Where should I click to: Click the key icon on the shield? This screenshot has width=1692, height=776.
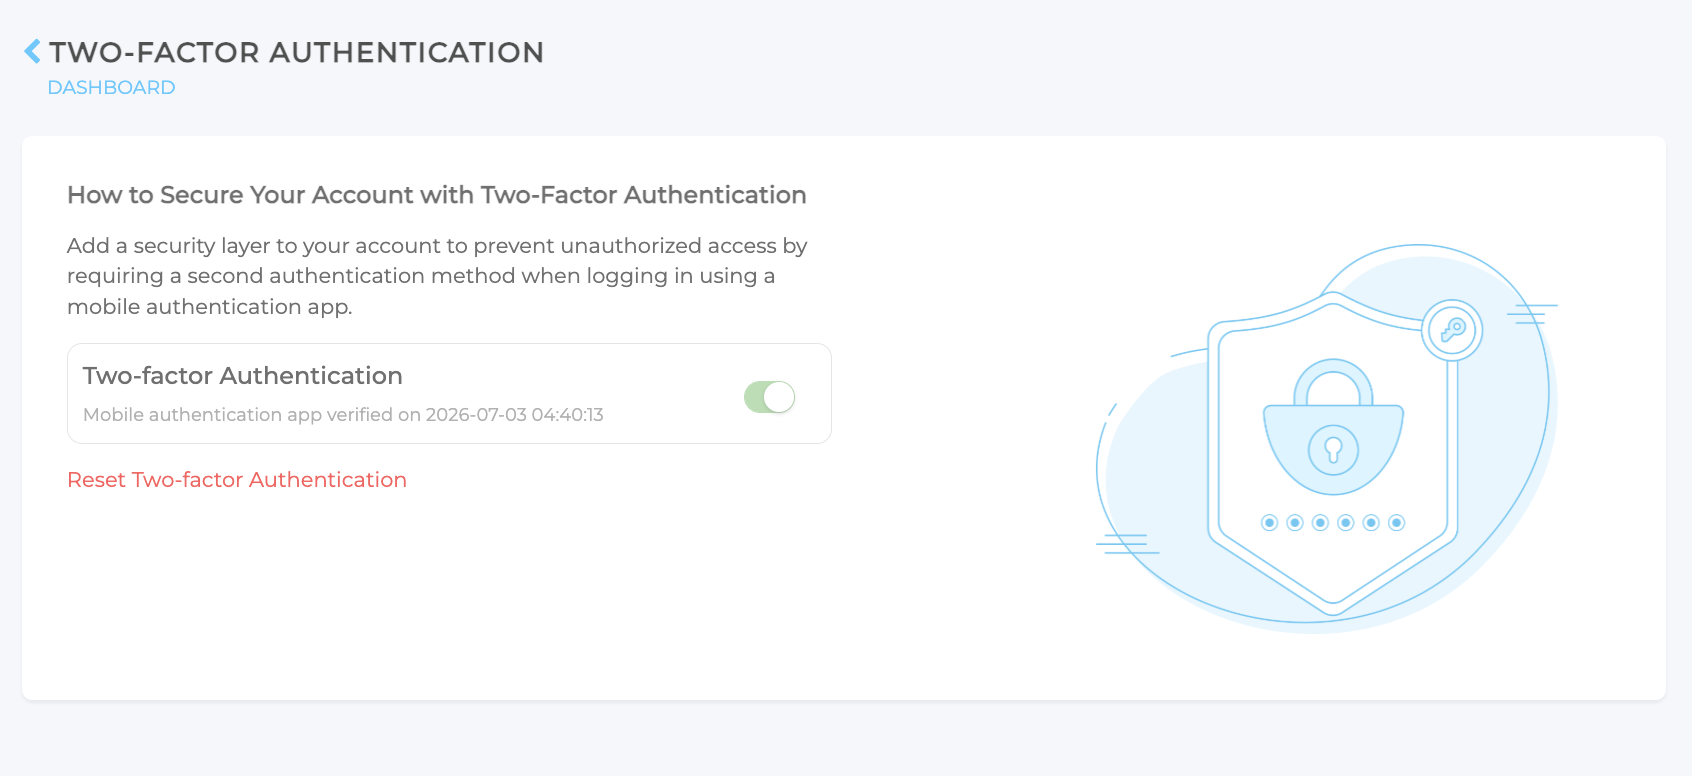tap(1452, 330)
